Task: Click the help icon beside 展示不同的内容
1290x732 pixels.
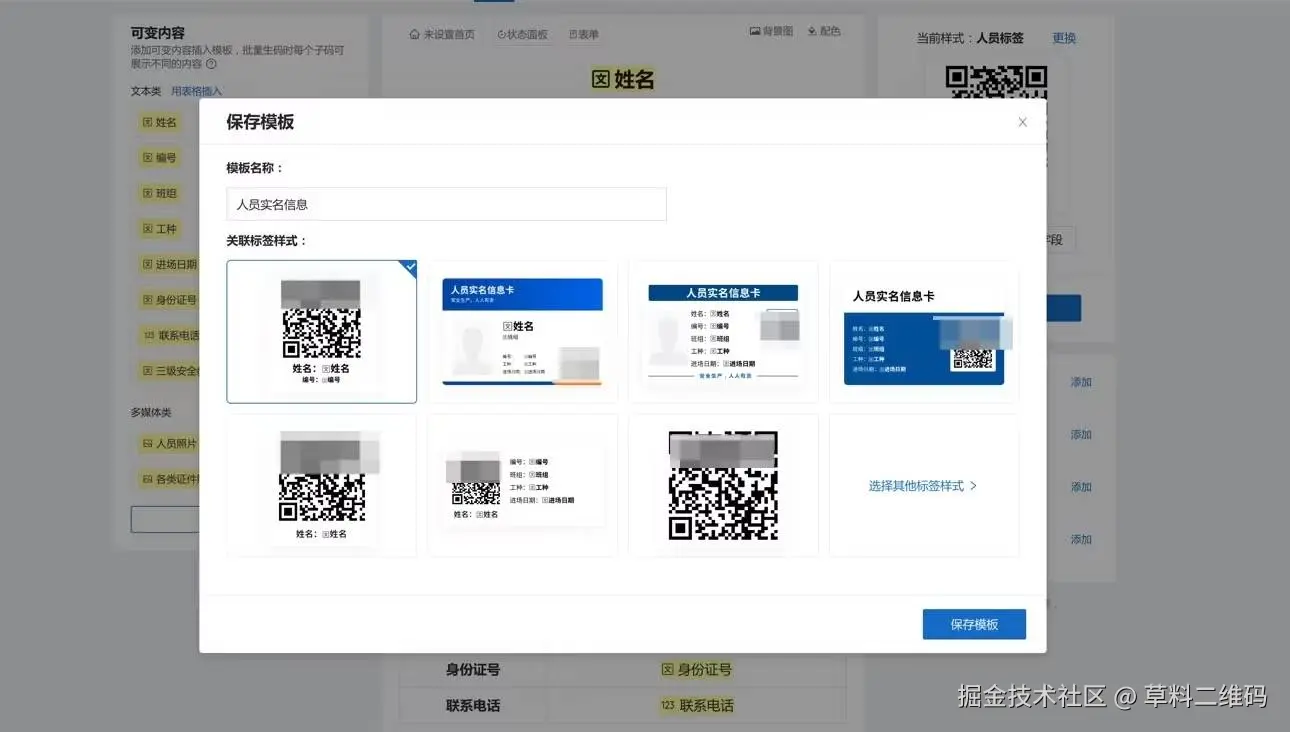Action: pyautogui.click(x=211, y=64)
